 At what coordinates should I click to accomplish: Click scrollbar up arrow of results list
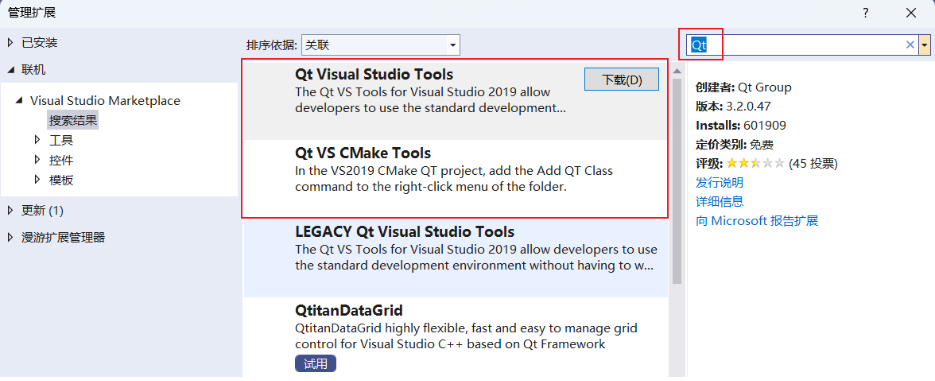point(677,71)
